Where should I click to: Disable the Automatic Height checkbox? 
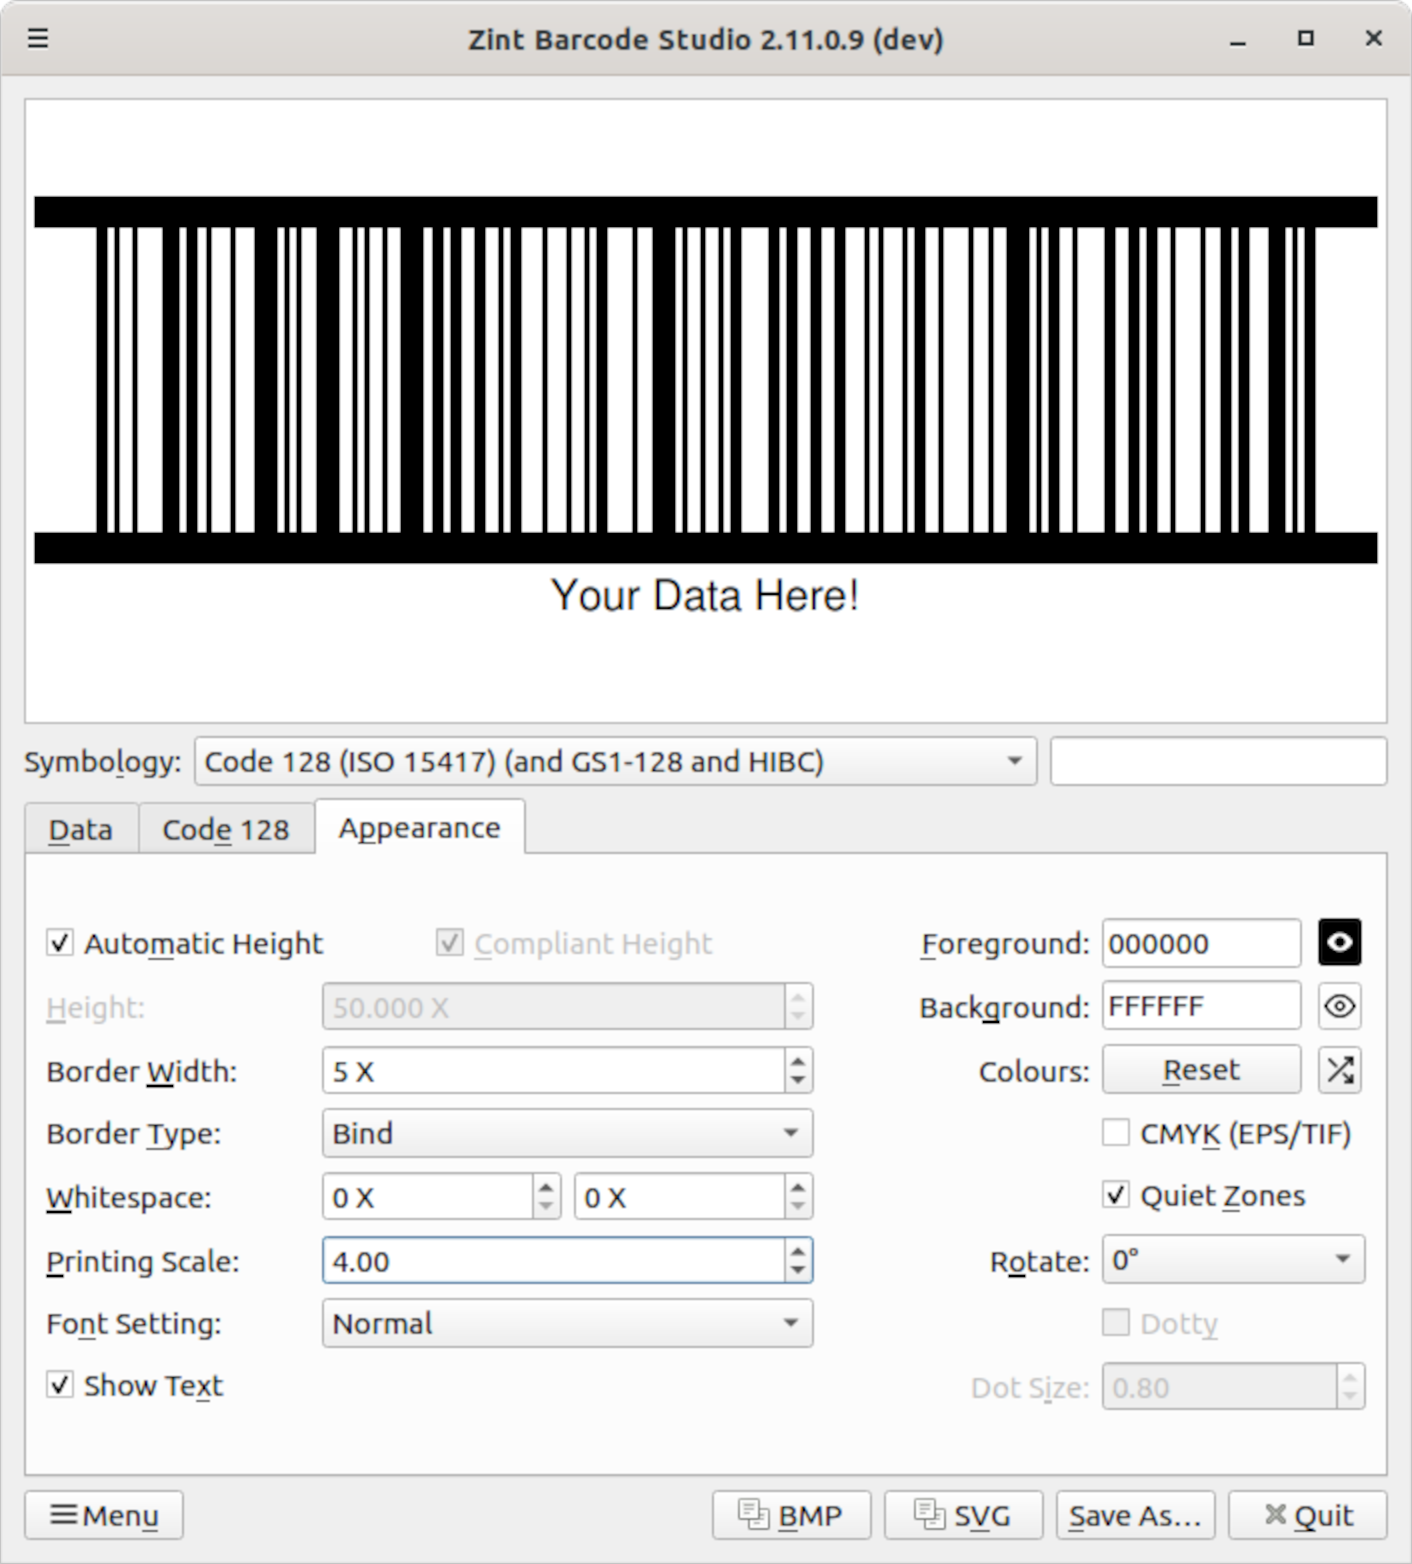coord(60,943)
